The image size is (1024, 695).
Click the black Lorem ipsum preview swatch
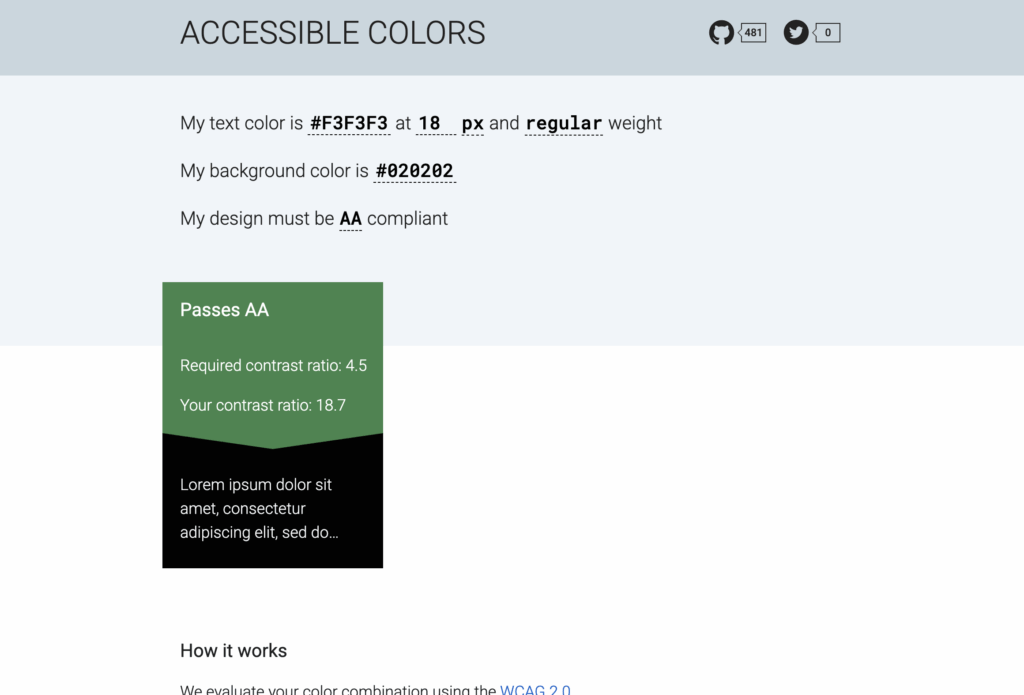pyautogui.click(x=272, y=508)
